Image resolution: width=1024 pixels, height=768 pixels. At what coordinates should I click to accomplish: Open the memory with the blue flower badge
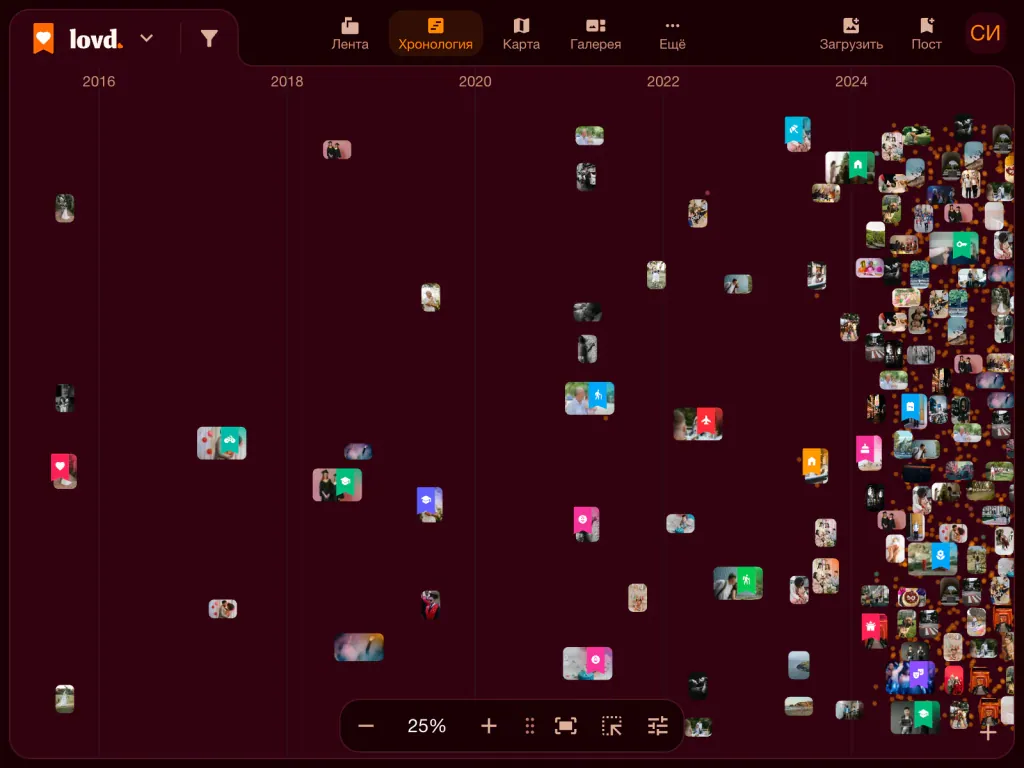point(933,558)
